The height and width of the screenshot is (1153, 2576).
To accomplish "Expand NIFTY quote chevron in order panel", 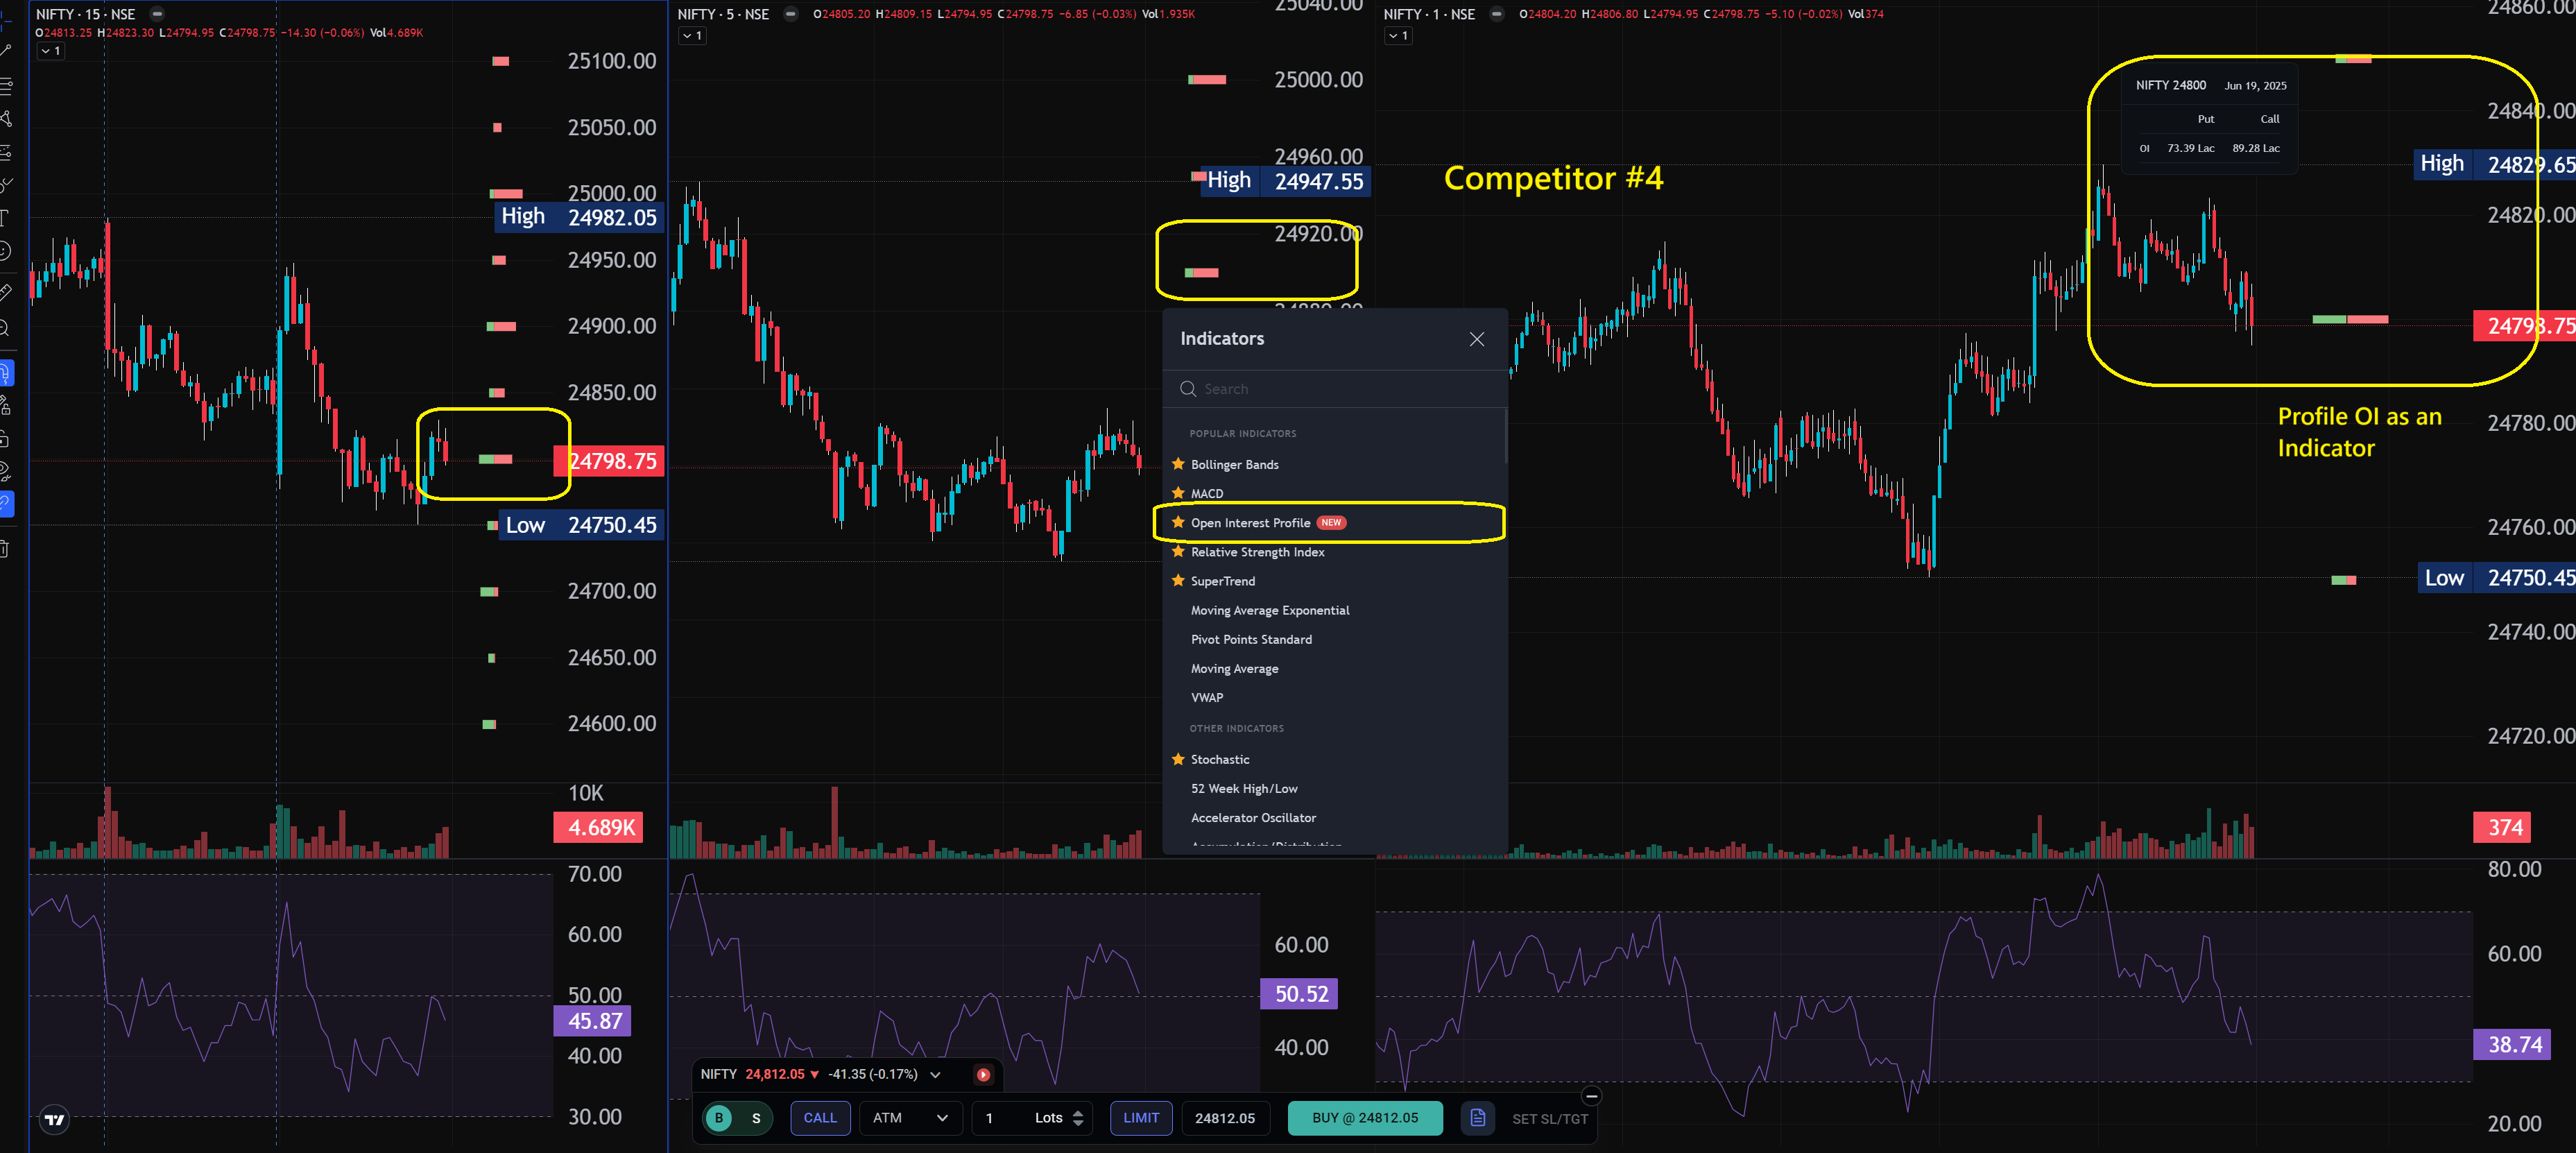I will [x=935, y=1075].
